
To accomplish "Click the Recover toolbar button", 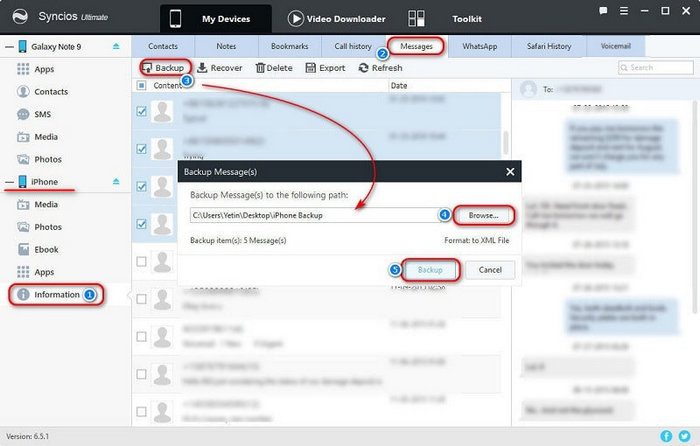I will click(x=220, y=68).
